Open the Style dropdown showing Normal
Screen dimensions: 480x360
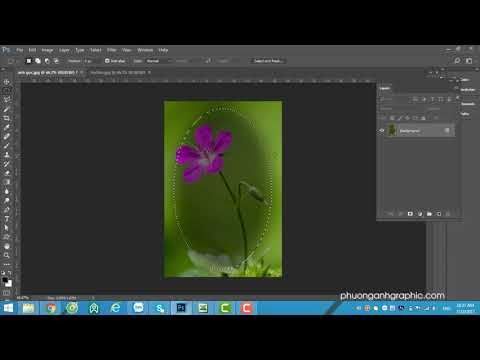159,61
